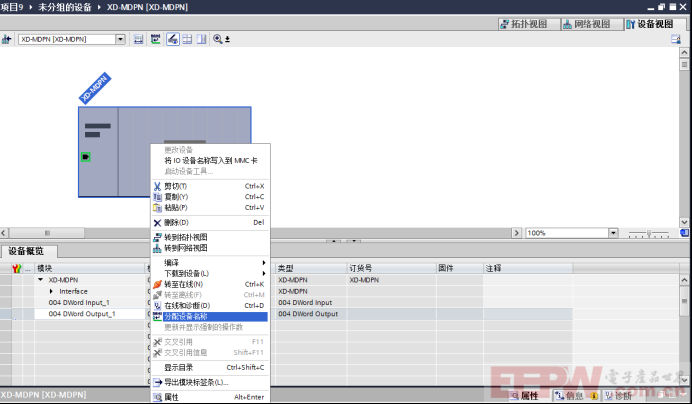
Task: Choose 显示目录 in context menu
Action: coord(210,367)
